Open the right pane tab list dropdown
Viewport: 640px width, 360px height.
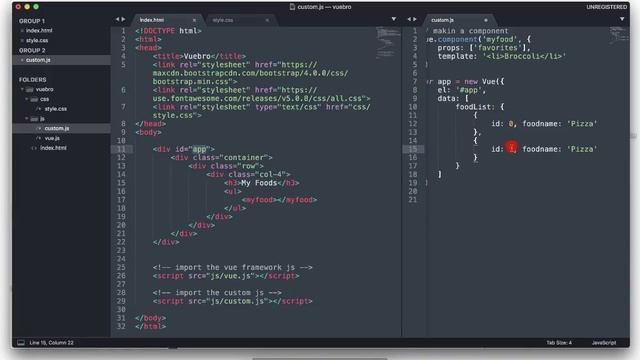click(622, 19)
